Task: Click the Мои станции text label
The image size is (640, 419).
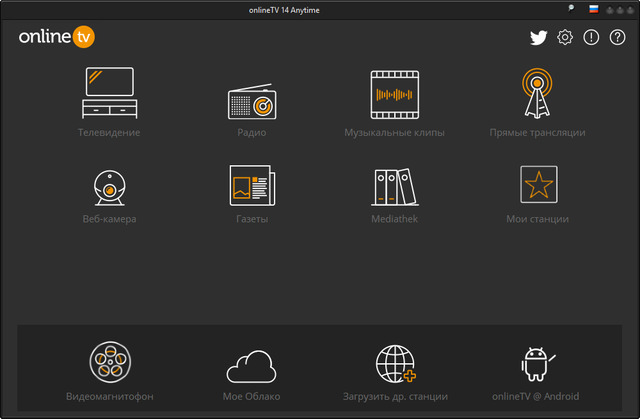Action: click(537, 219)
